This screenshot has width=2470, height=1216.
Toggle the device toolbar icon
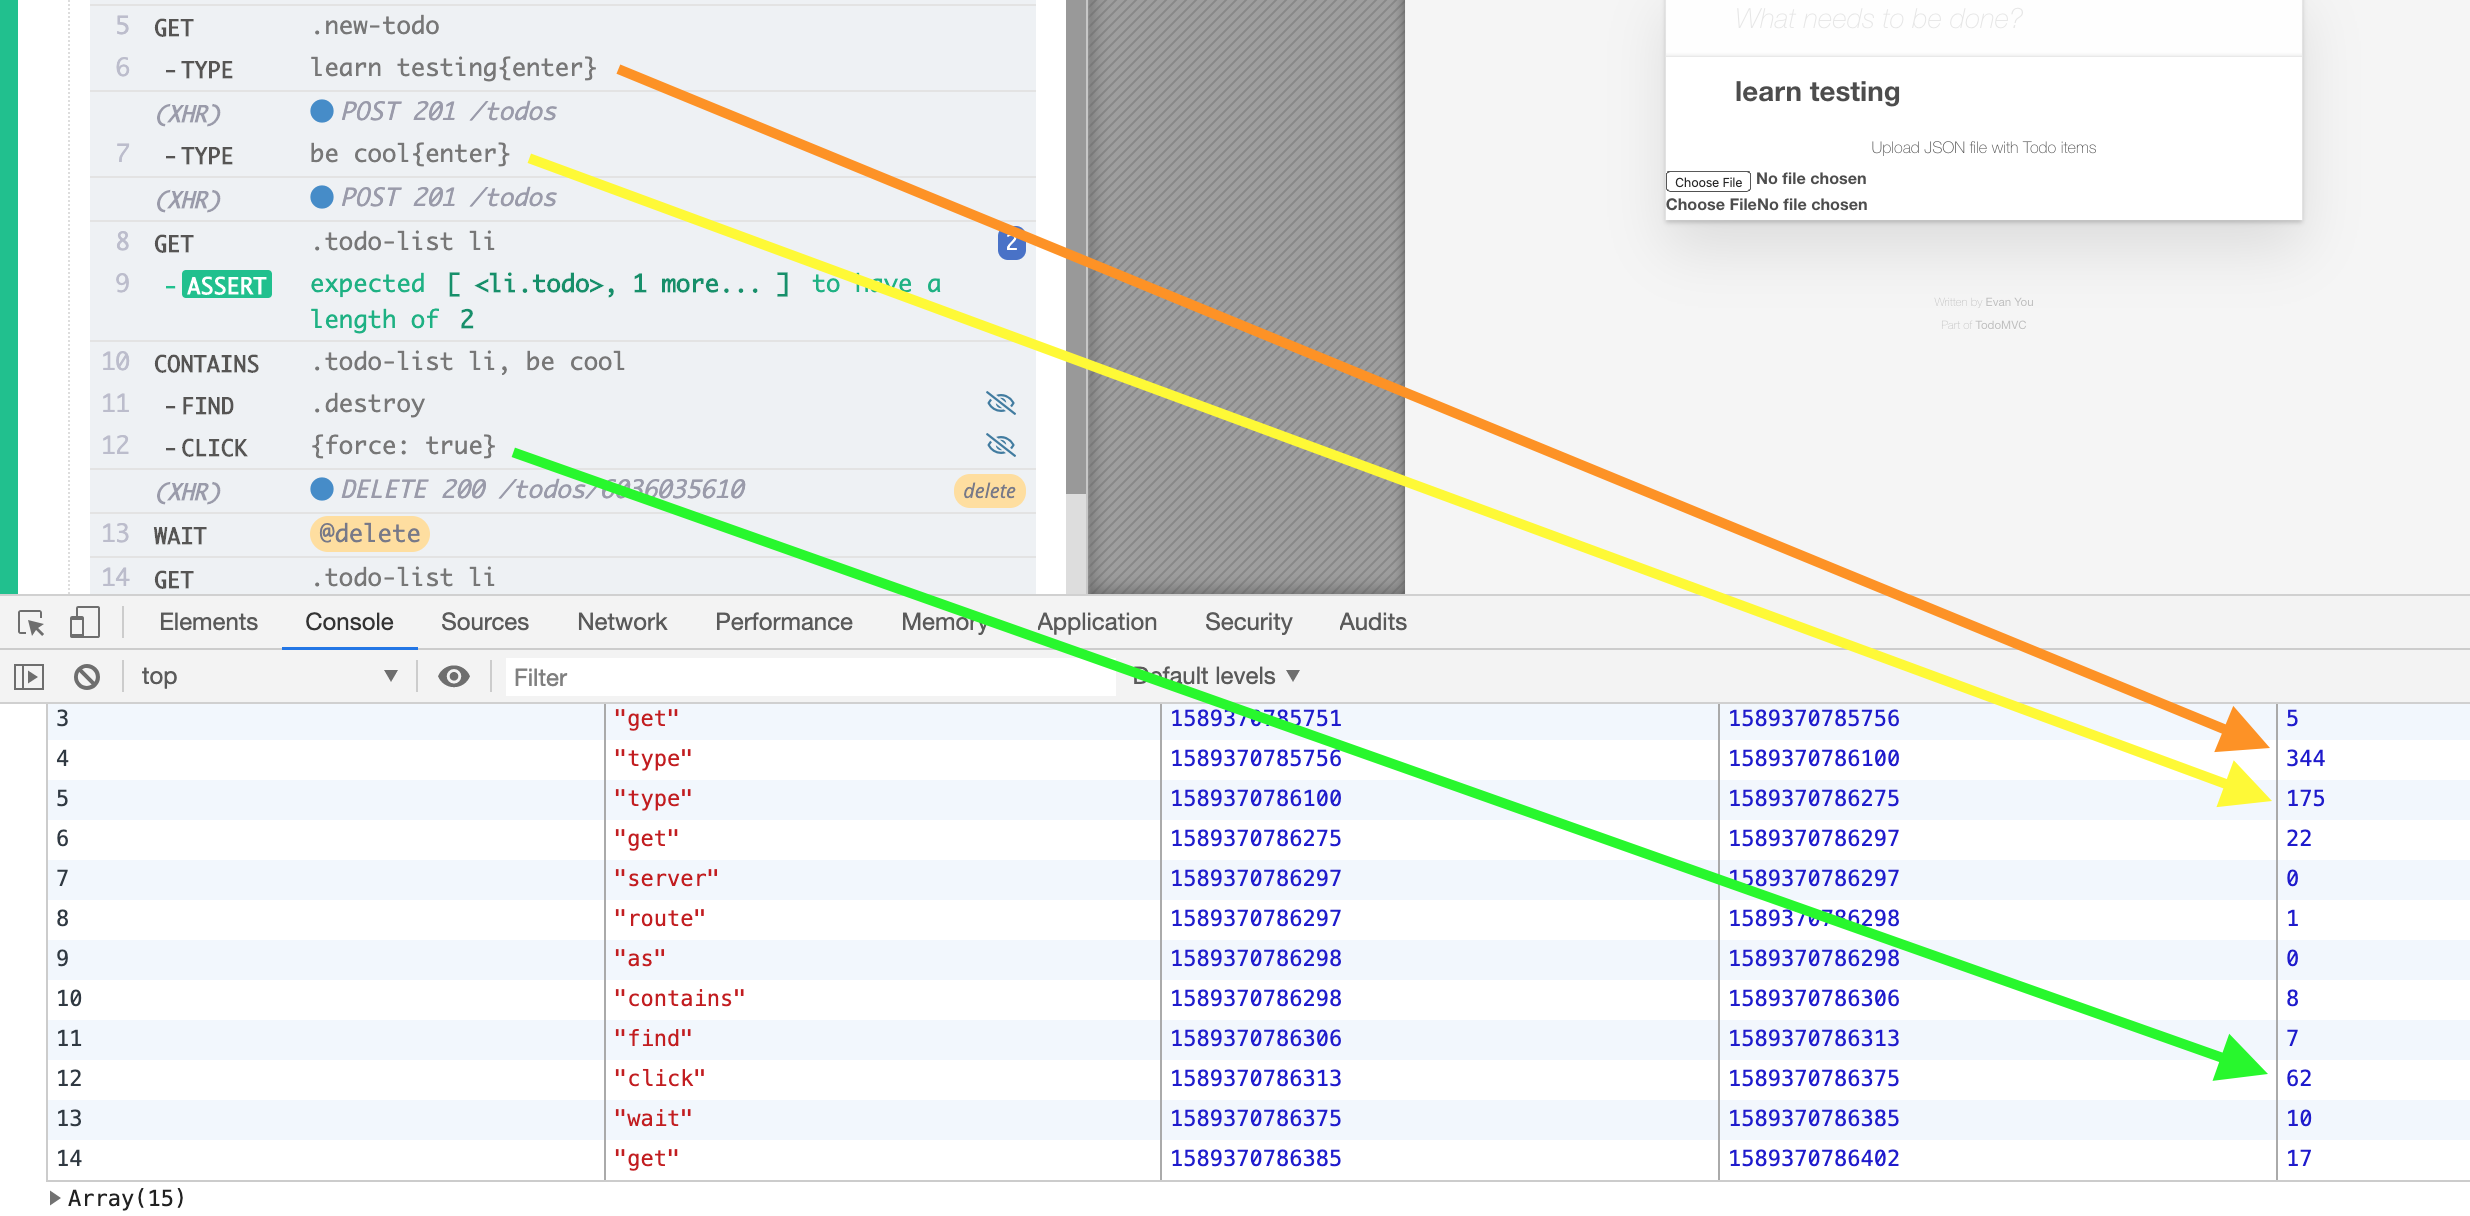pos(85,623)
